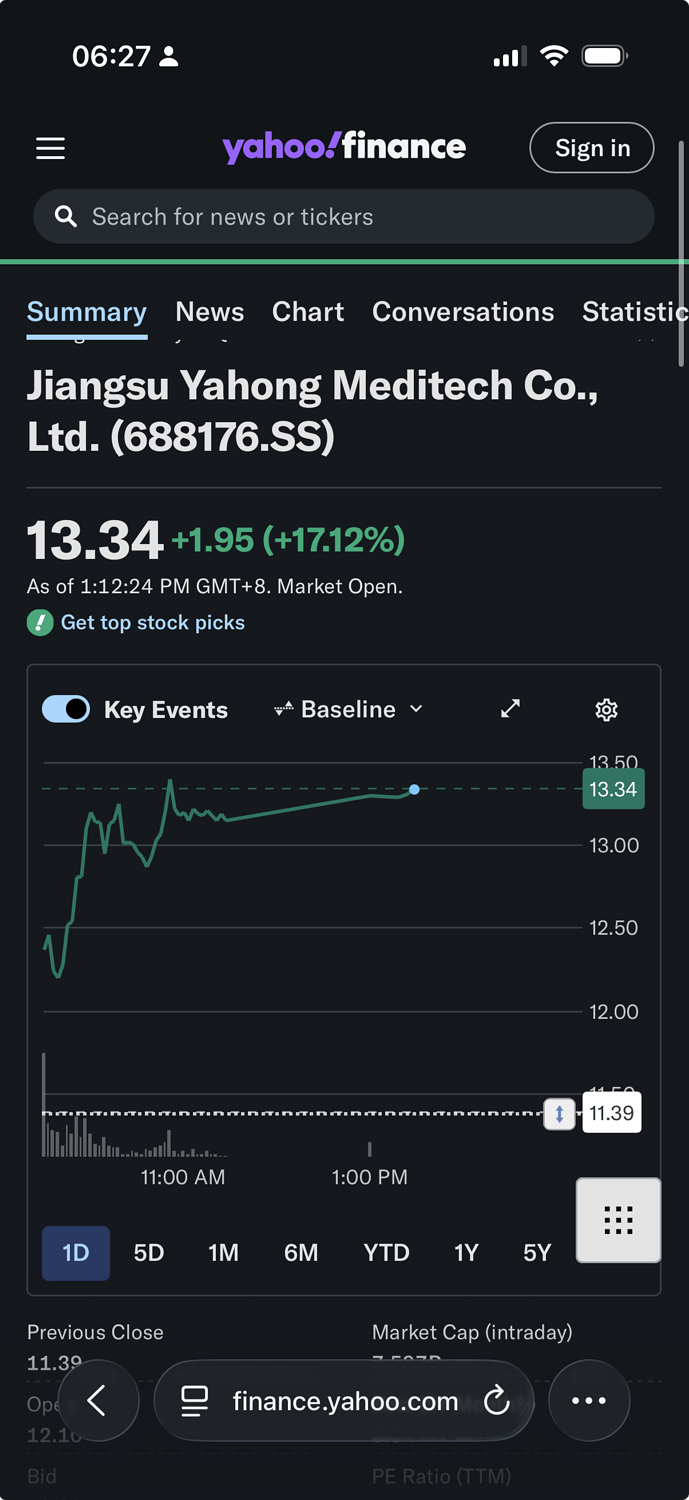
Task: Choose the YTD time range
Action: click(x=386, y=1253)
